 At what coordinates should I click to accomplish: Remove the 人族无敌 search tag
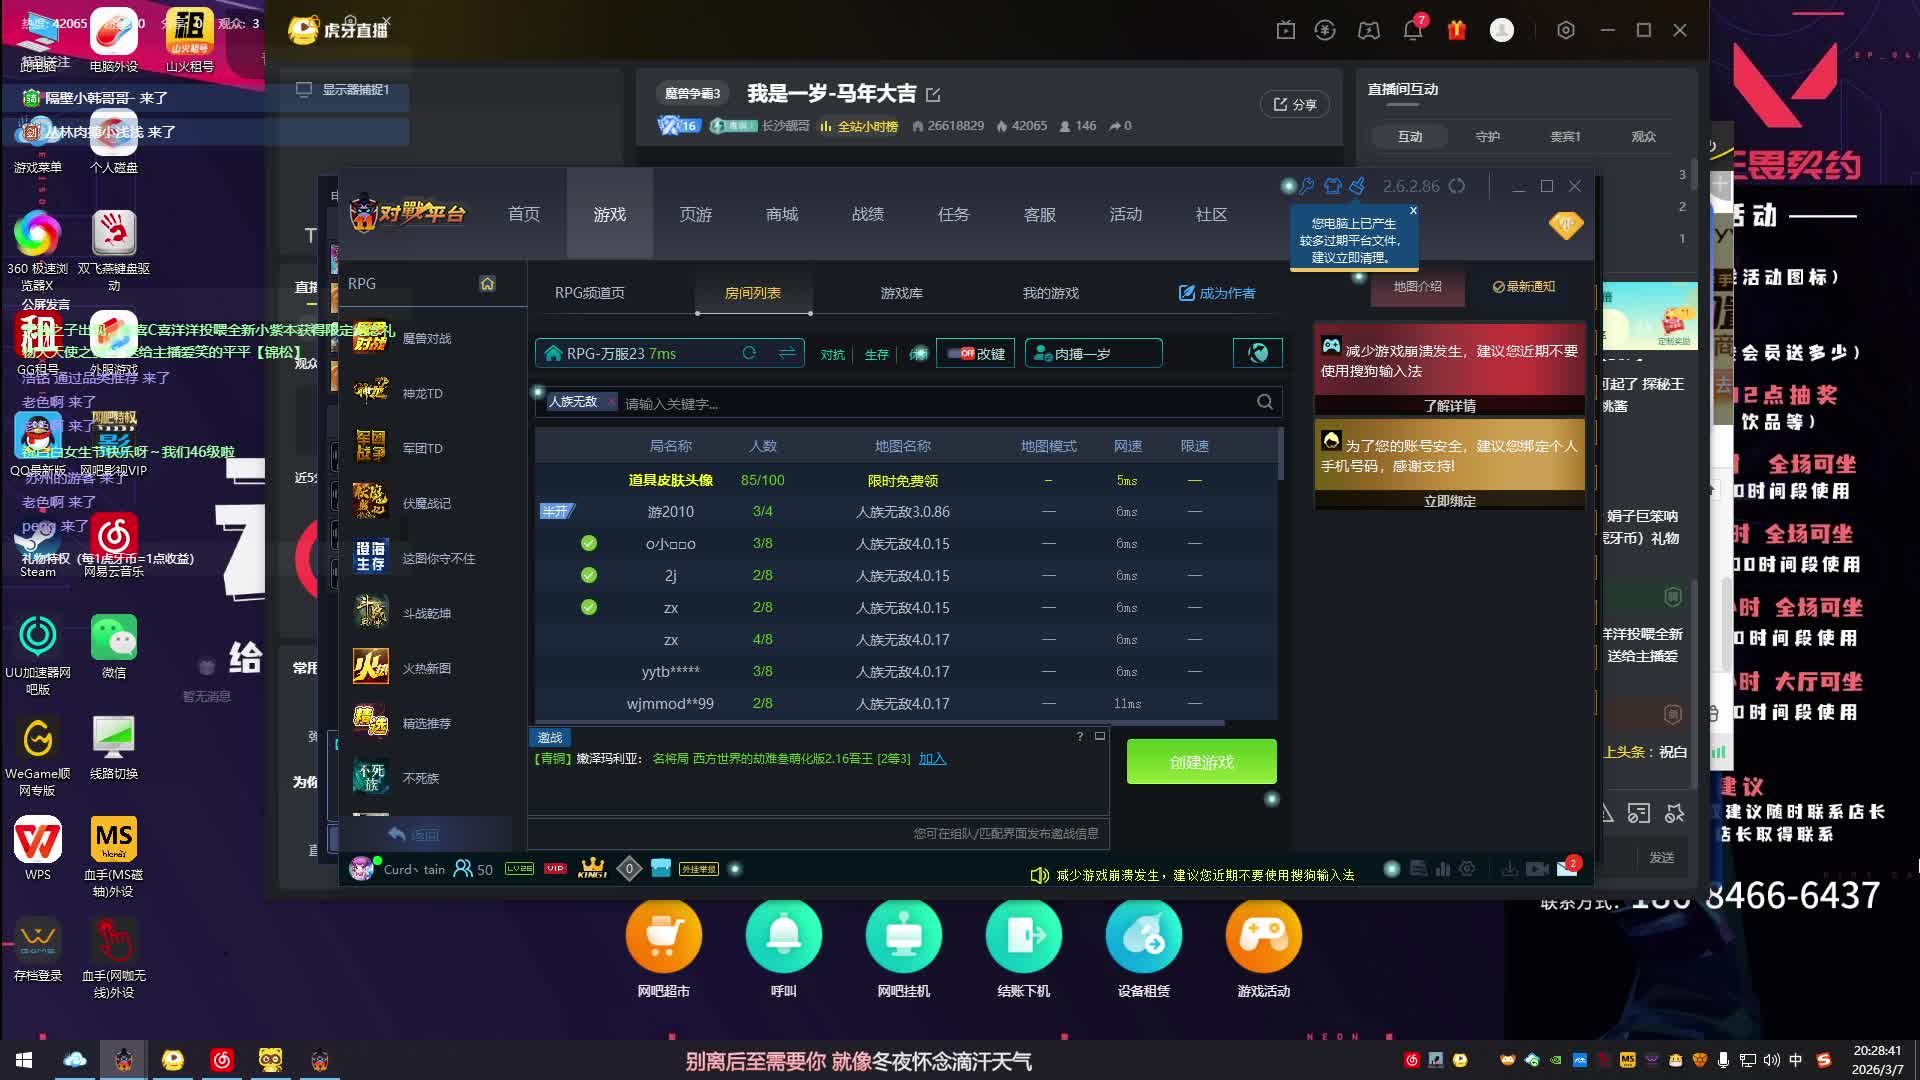(611, 402)
